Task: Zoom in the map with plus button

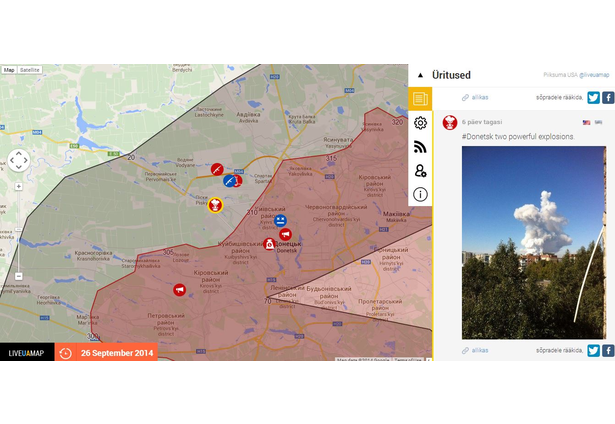Action: (x=18, y=186)
